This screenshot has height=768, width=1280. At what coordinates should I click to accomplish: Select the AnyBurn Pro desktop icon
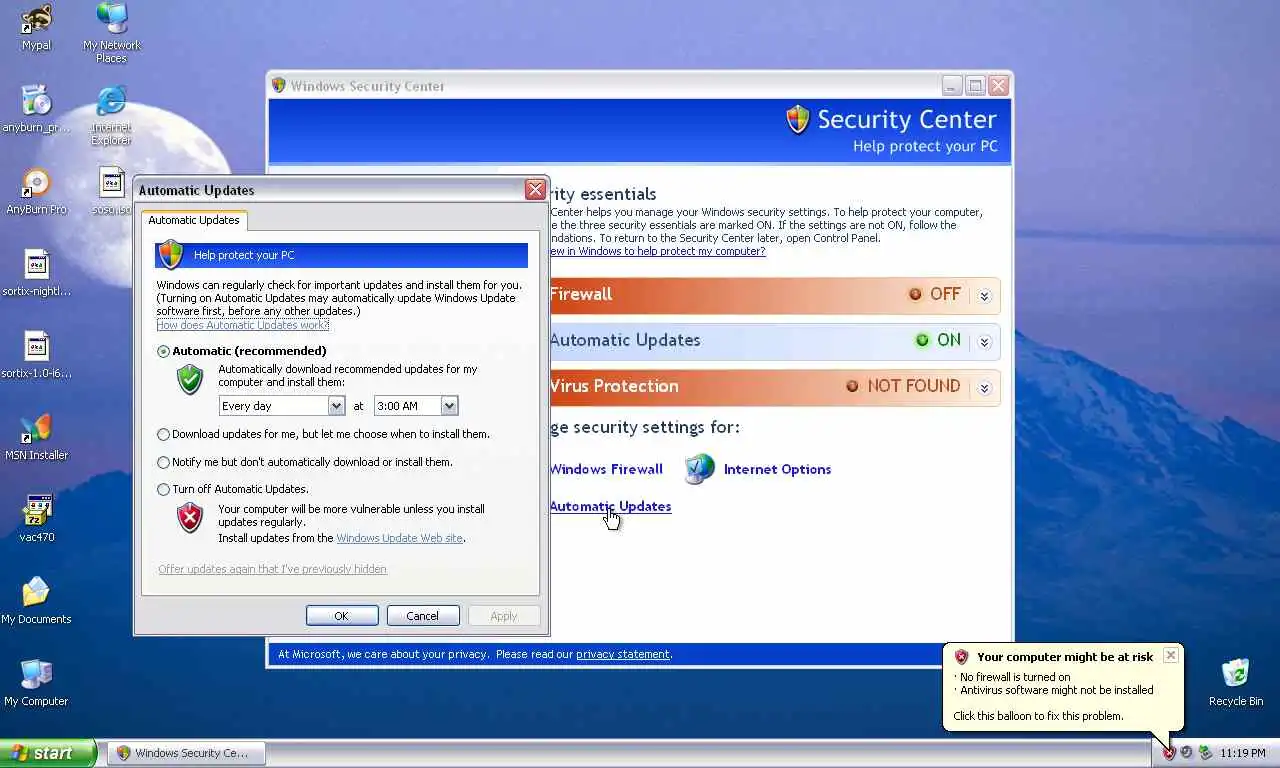pos(36,191)
